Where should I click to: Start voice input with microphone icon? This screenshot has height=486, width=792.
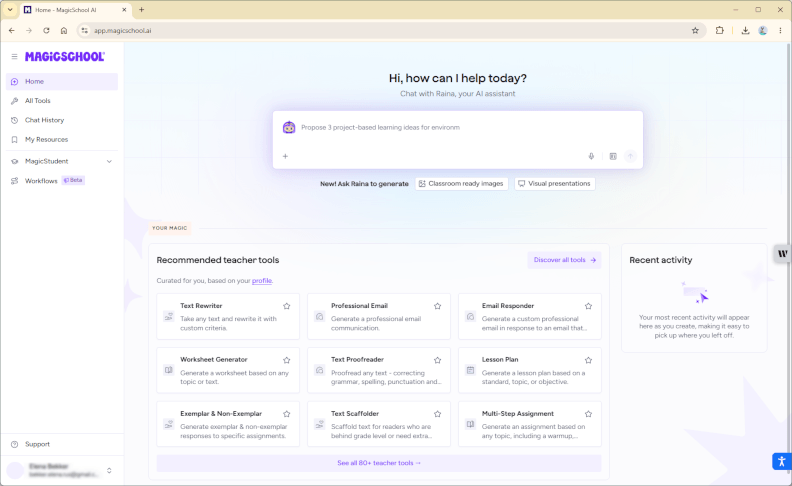click(591, 157)
